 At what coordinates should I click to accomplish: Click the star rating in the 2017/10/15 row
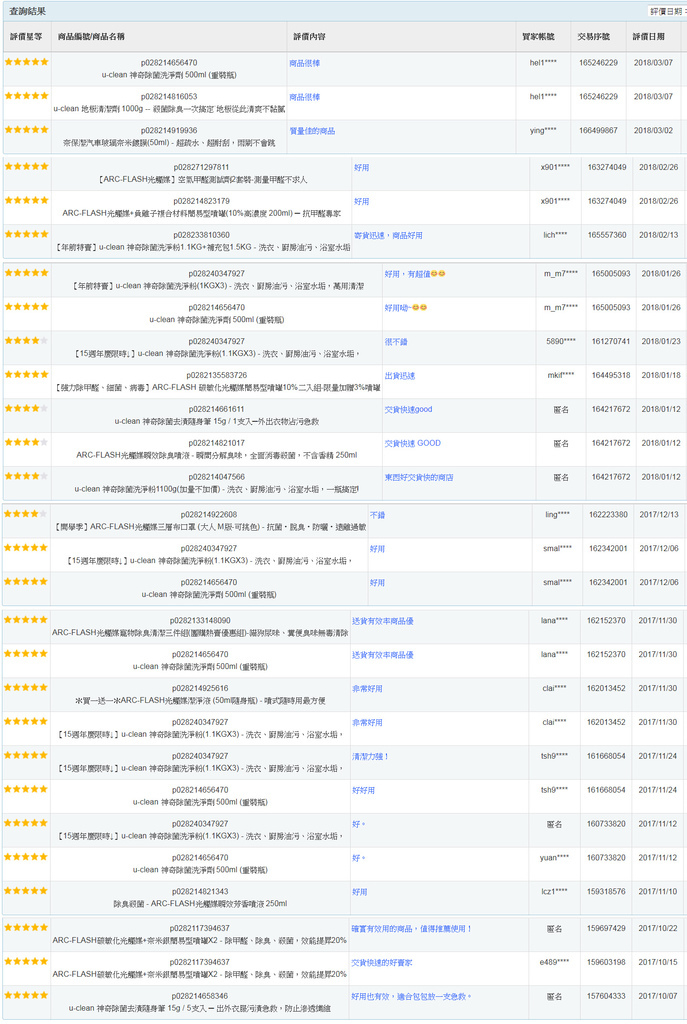click(x=25, y=961)
